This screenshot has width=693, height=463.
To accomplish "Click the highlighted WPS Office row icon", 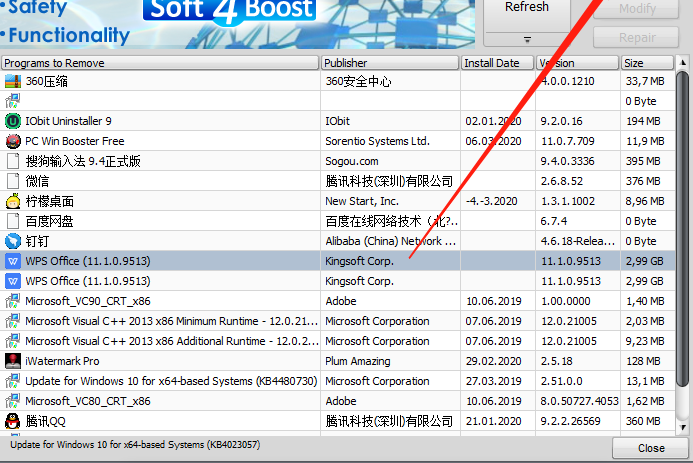I will (x=13, y=261).
